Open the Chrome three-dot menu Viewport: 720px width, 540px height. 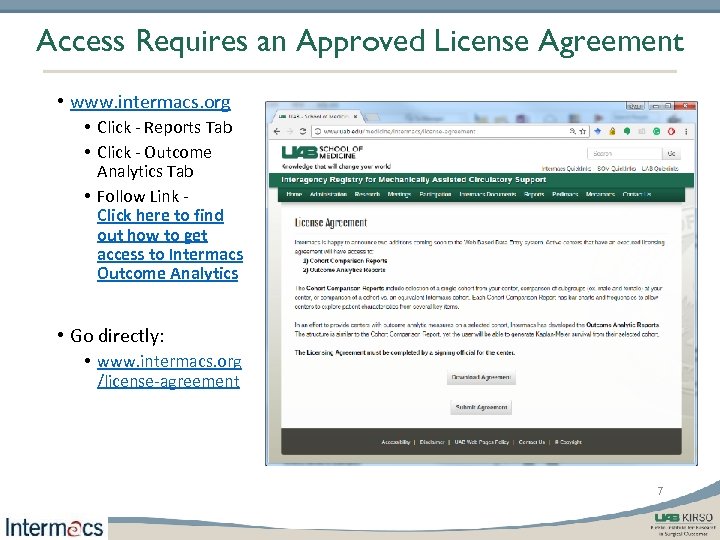click(x=686, y=131)
